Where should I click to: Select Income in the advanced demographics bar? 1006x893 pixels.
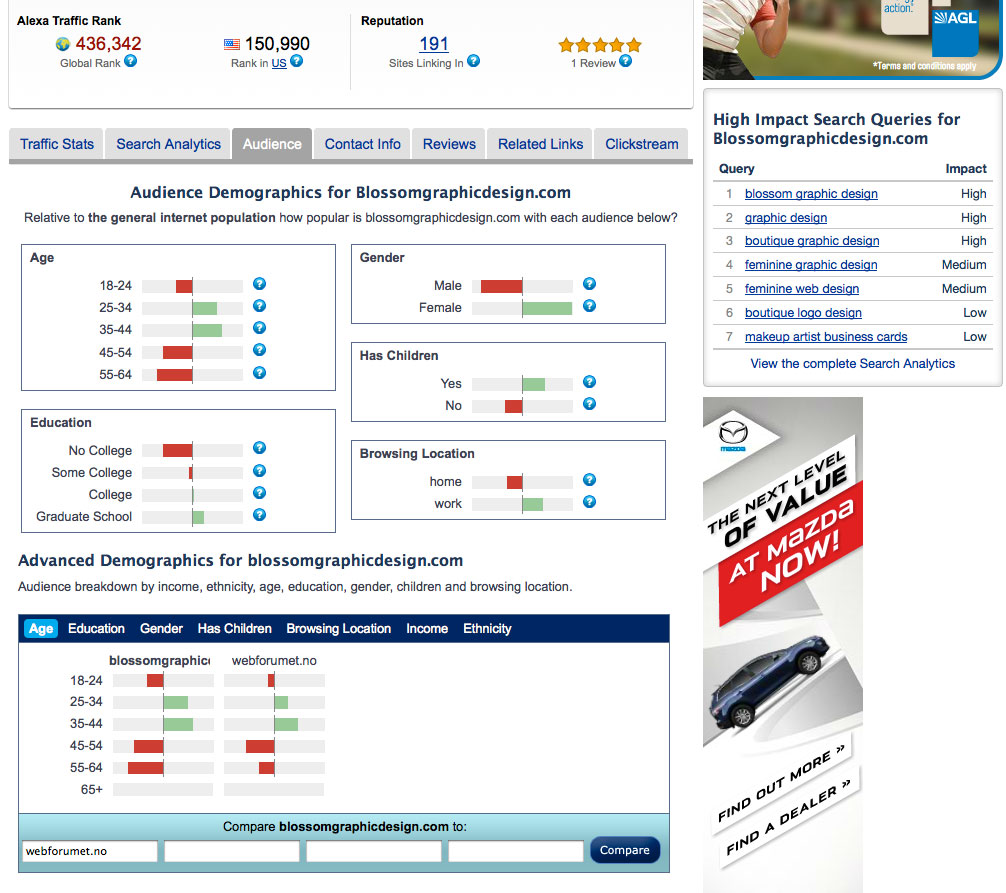coord(427,629)
